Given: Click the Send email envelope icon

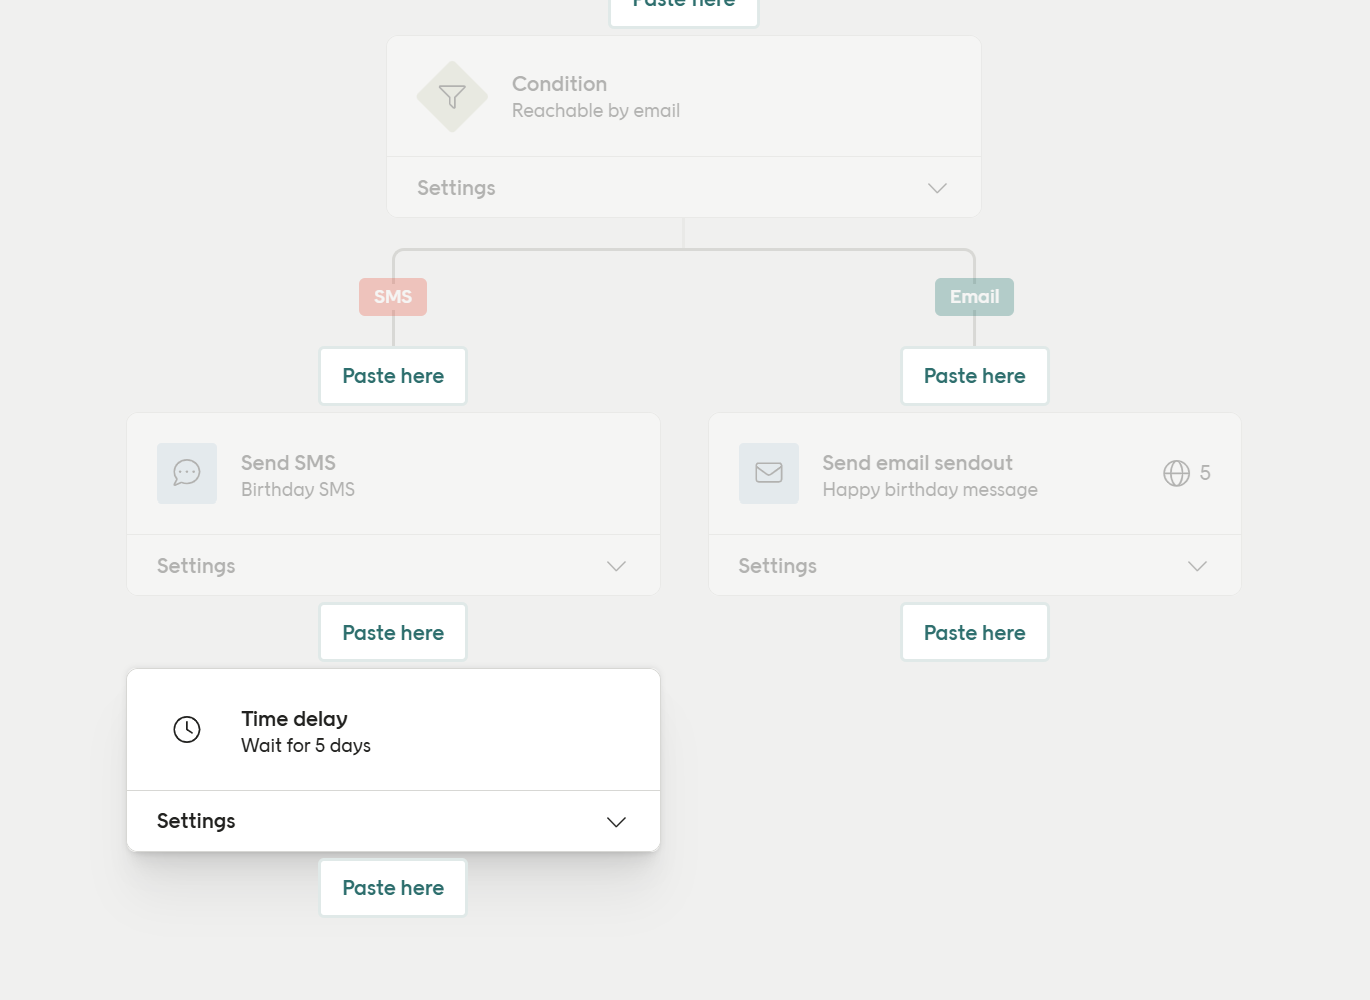Looking at the screenshot, I should tap(768, 473).
